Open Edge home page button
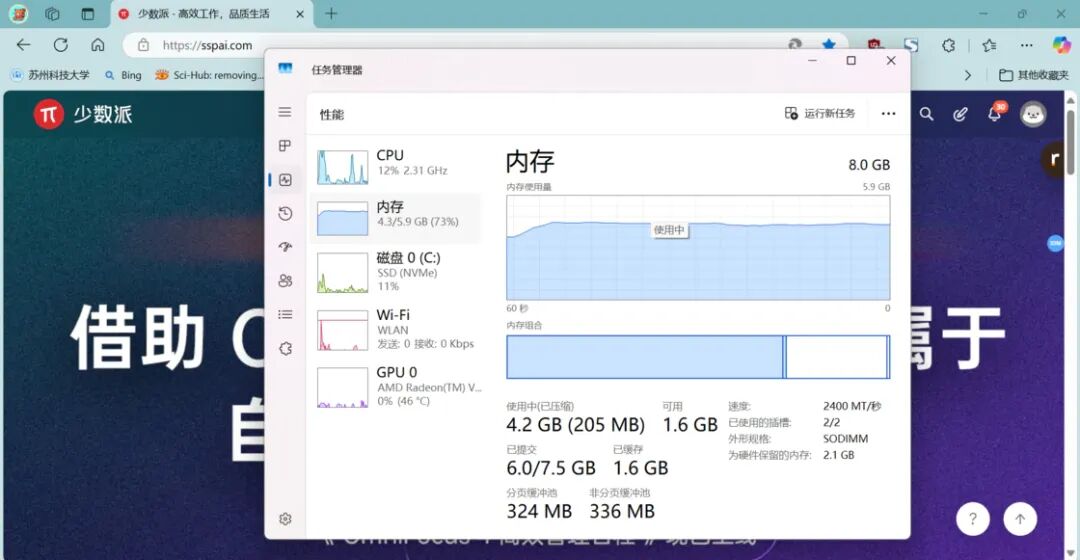 [x=98, y=45]
